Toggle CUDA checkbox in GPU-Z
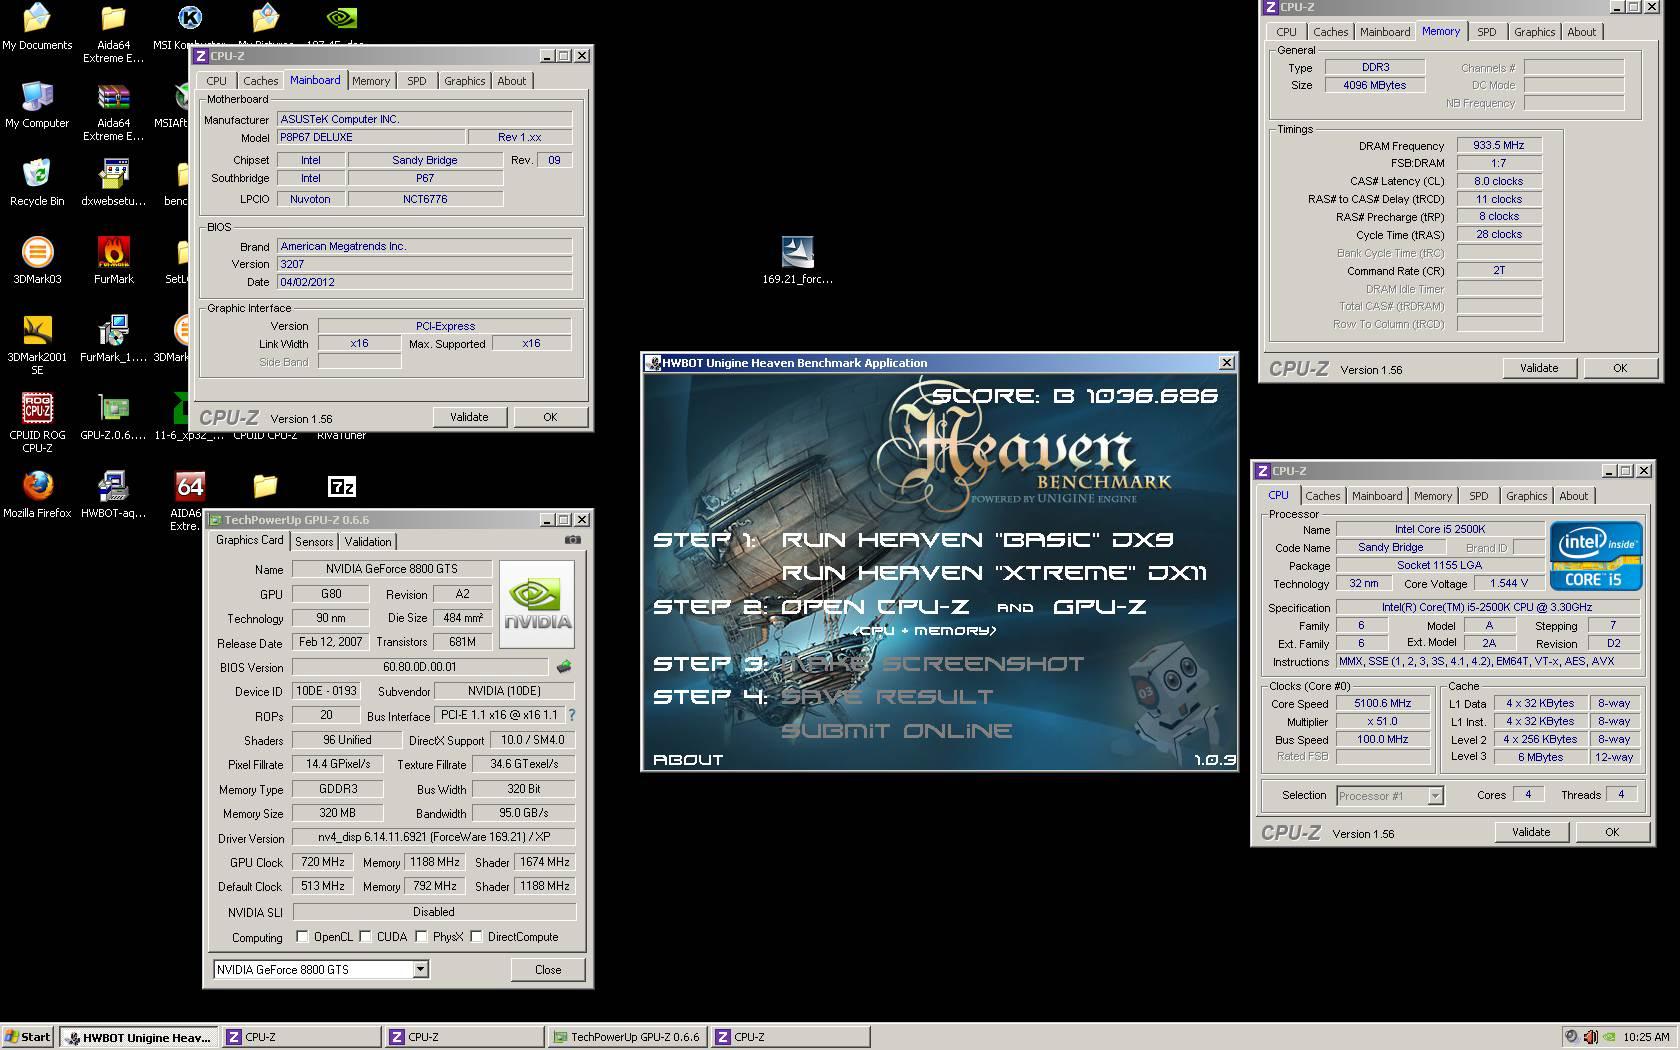This screenshot has width=1680, height=1050. coord(366,937)
